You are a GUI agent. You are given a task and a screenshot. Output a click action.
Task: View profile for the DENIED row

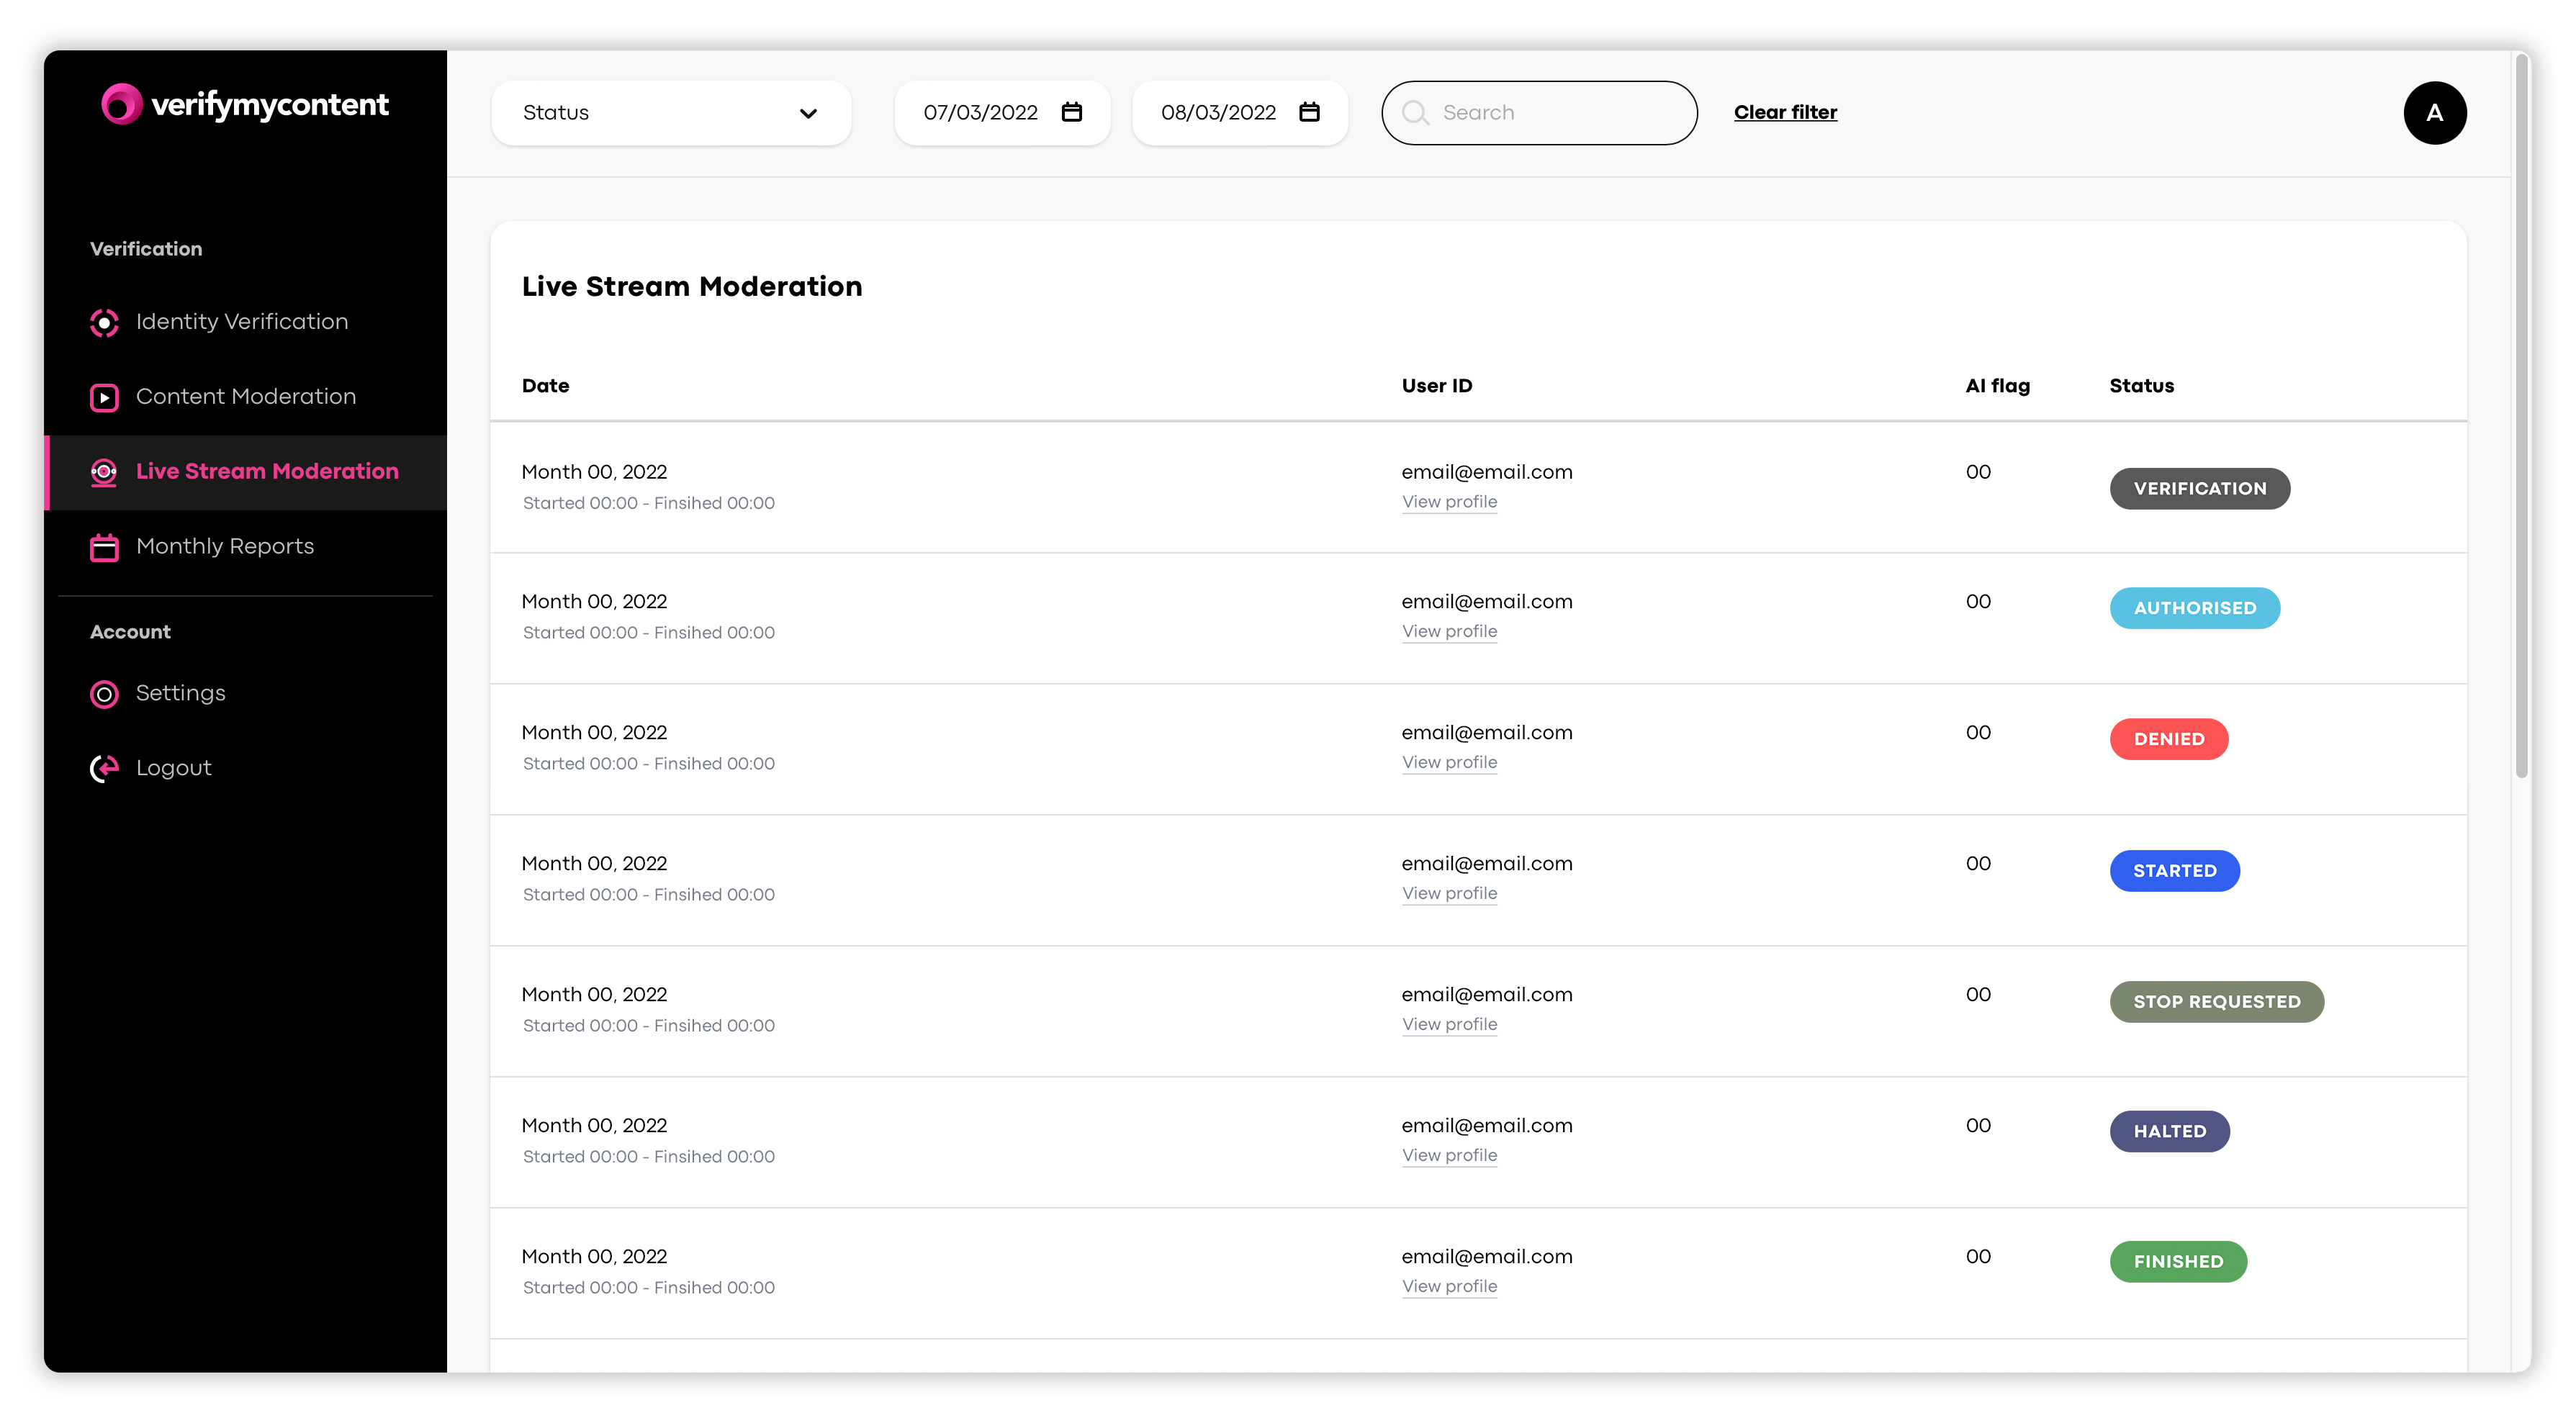[1449, 763]
